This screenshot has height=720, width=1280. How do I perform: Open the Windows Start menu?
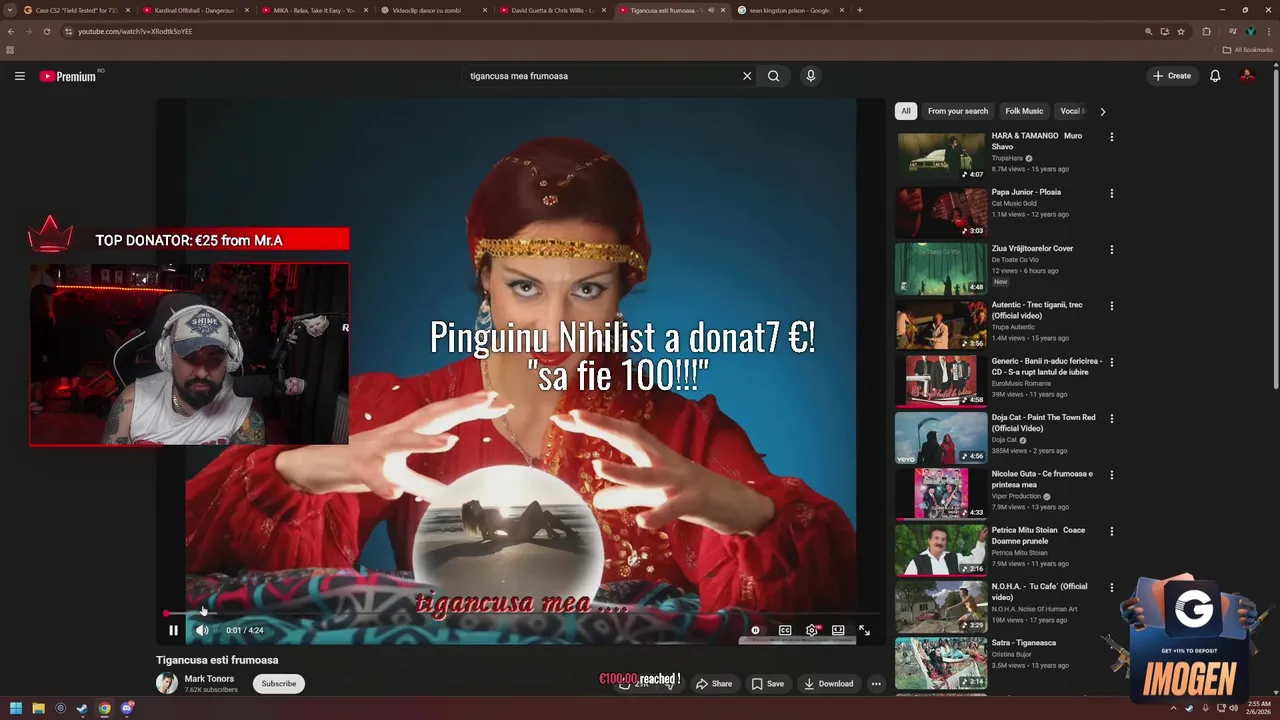pyautogui.click(x=16, y=708)
